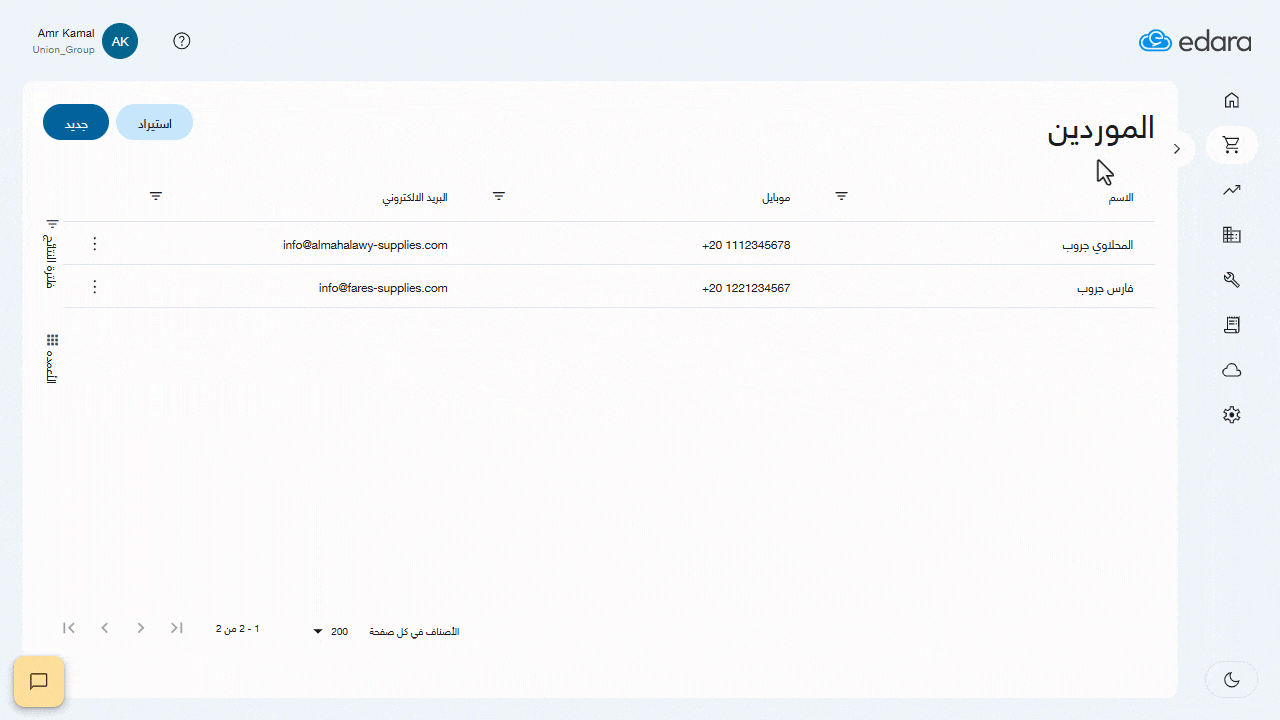Open the cloud icon in sidebar
This screenshot has width=1280, height=720.
click(1232, 370)
